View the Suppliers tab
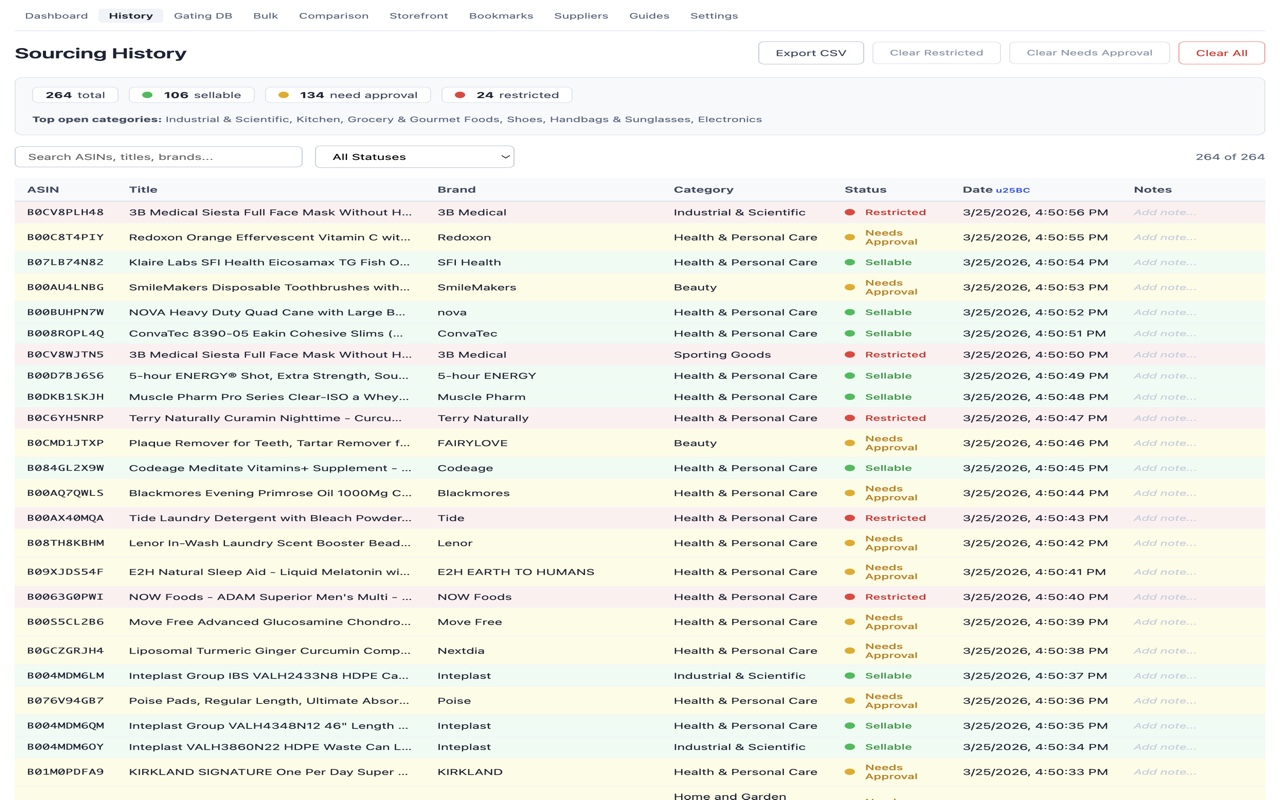Screen dimensions: 1280x800 pyautogui.click(x=581, y=16)
